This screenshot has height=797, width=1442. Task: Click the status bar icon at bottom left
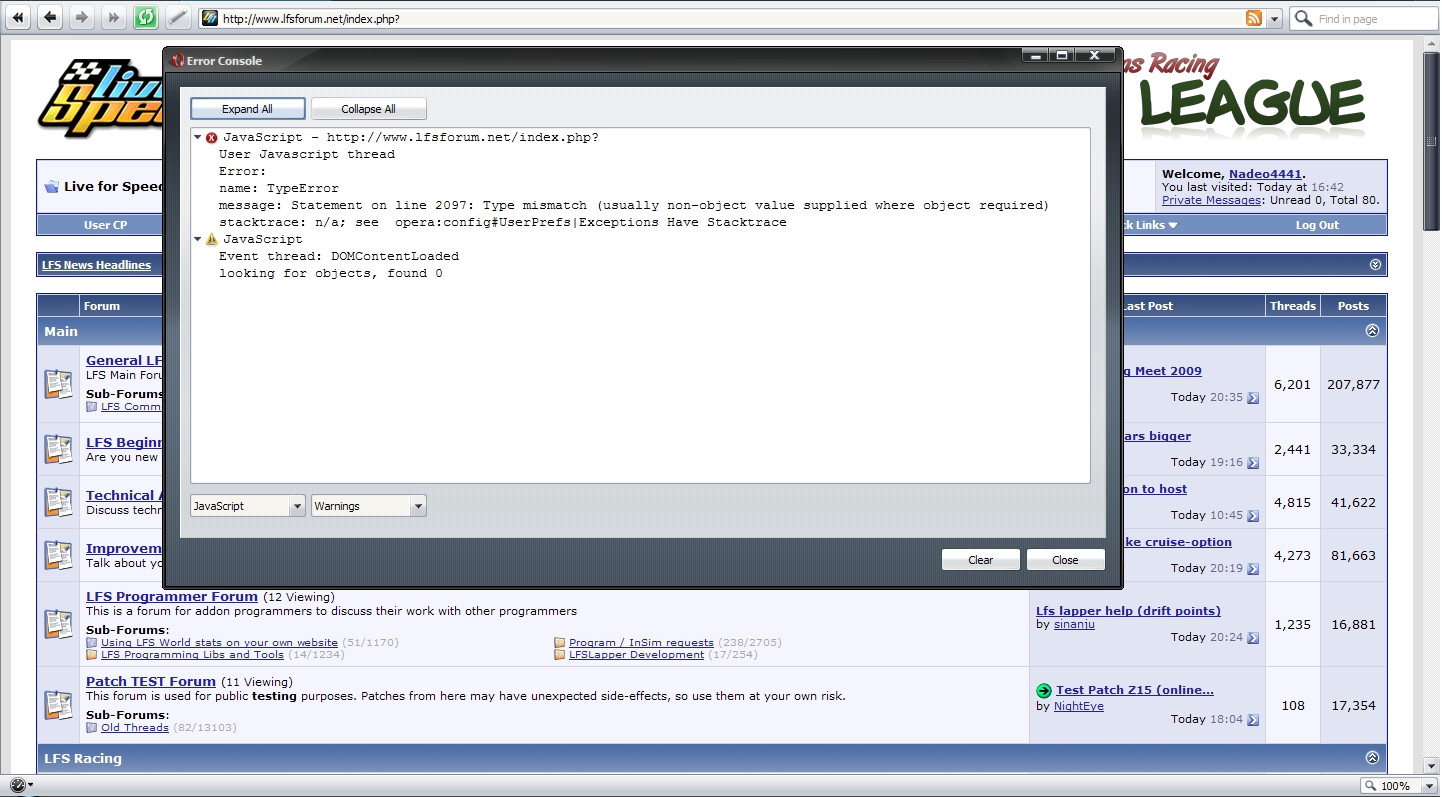pos(17,786)
